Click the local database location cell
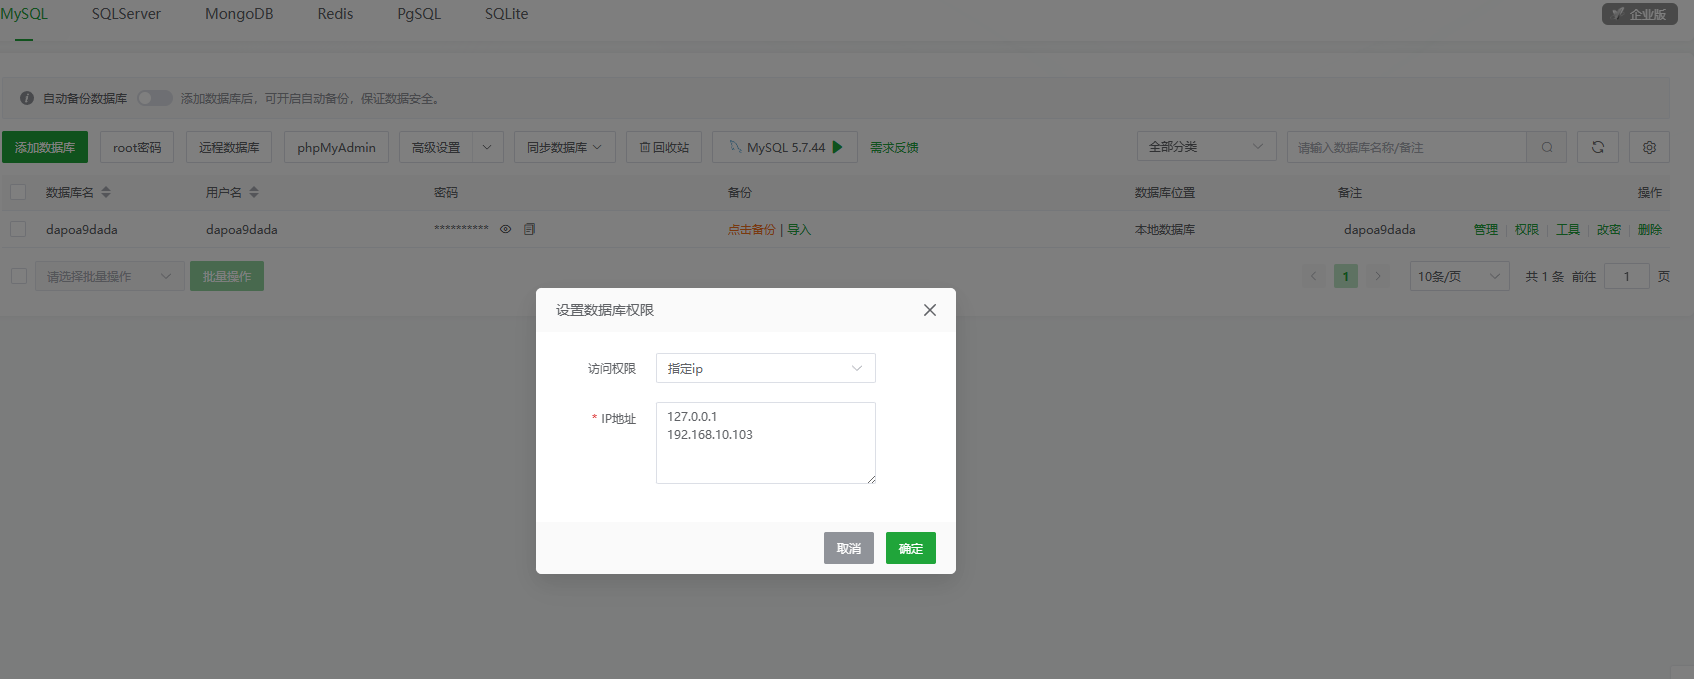The width and height of the screenshot is (1694, 679). coord(1165,229)
